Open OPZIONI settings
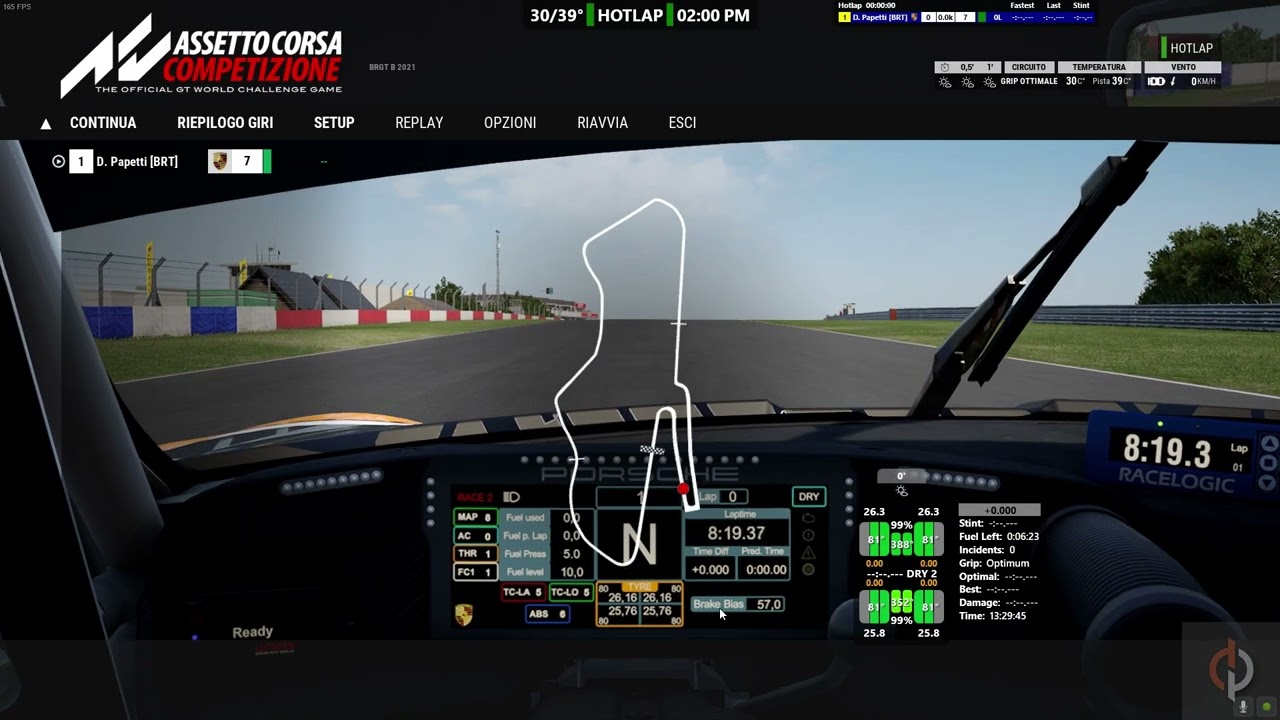 [510, 123]
